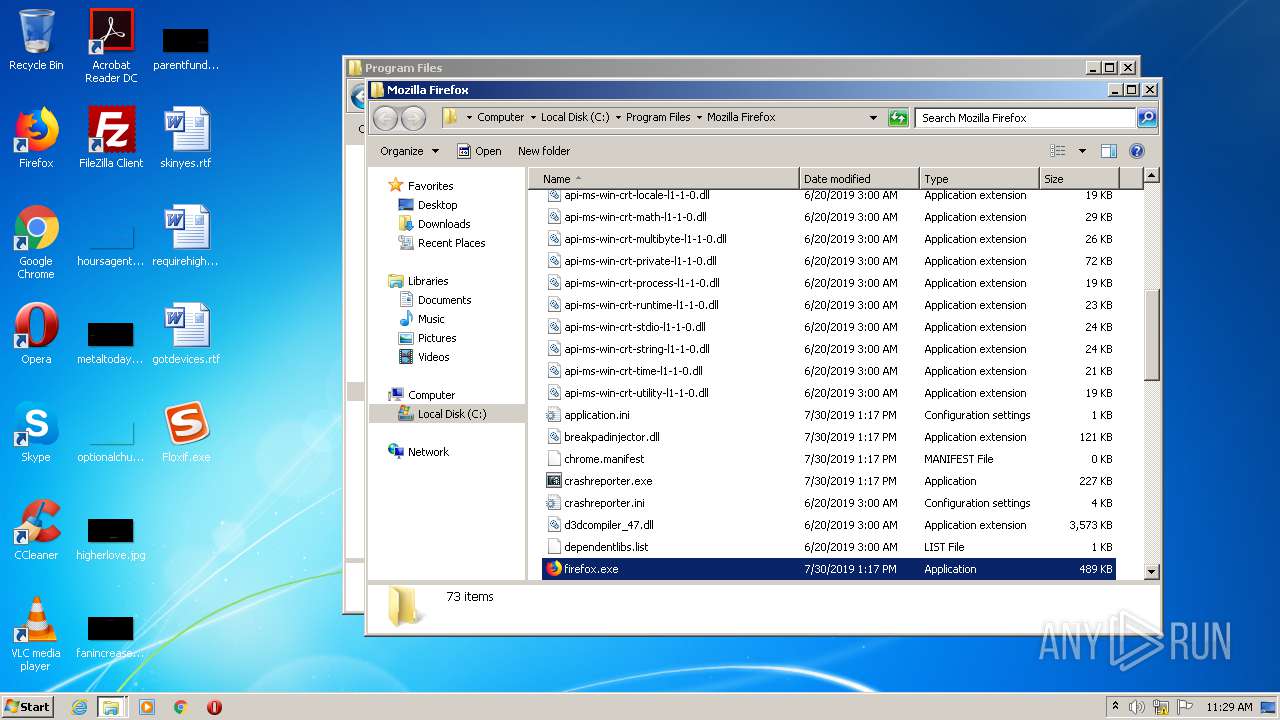Sort files by the Name column
The width and height of the screenshot is (1280, 720).
663,179
